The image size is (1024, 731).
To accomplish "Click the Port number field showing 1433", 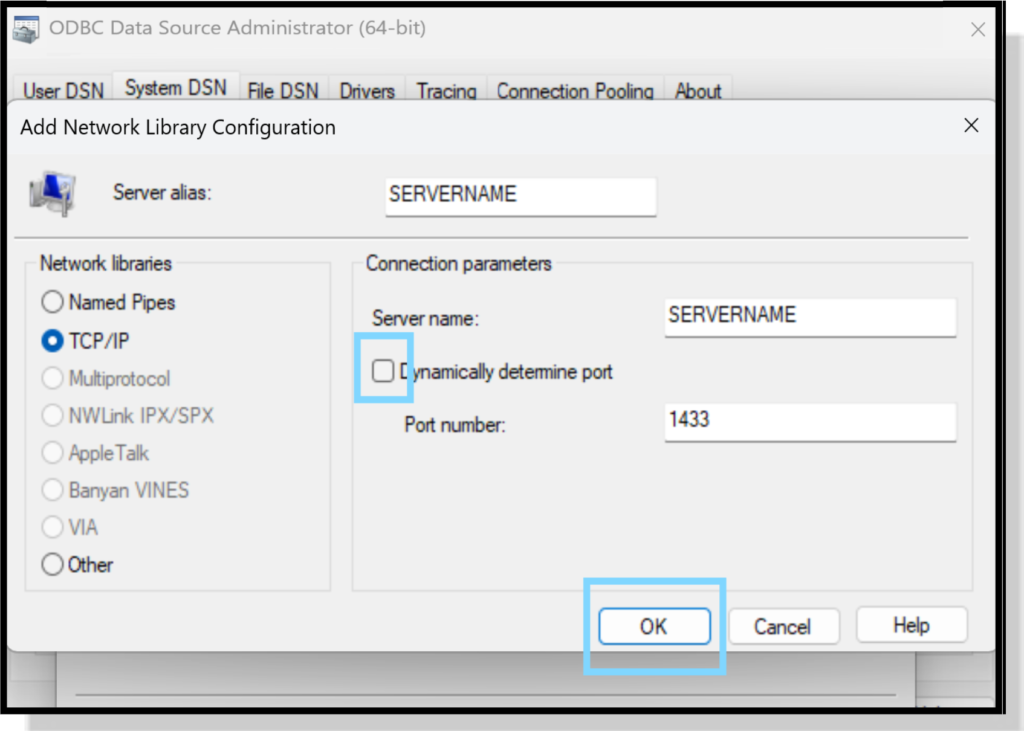I will point(810,421).
